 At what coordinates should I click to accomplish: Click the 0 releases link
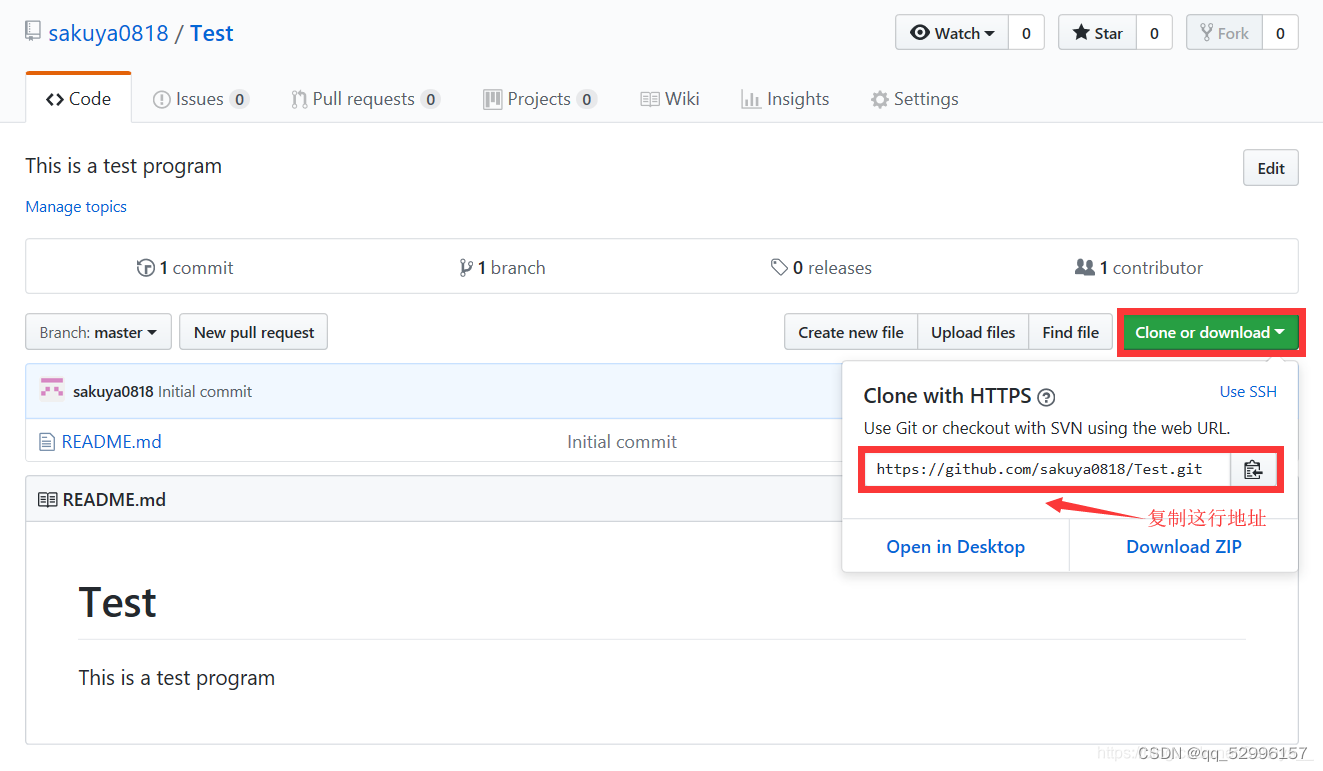click(821, 268)
